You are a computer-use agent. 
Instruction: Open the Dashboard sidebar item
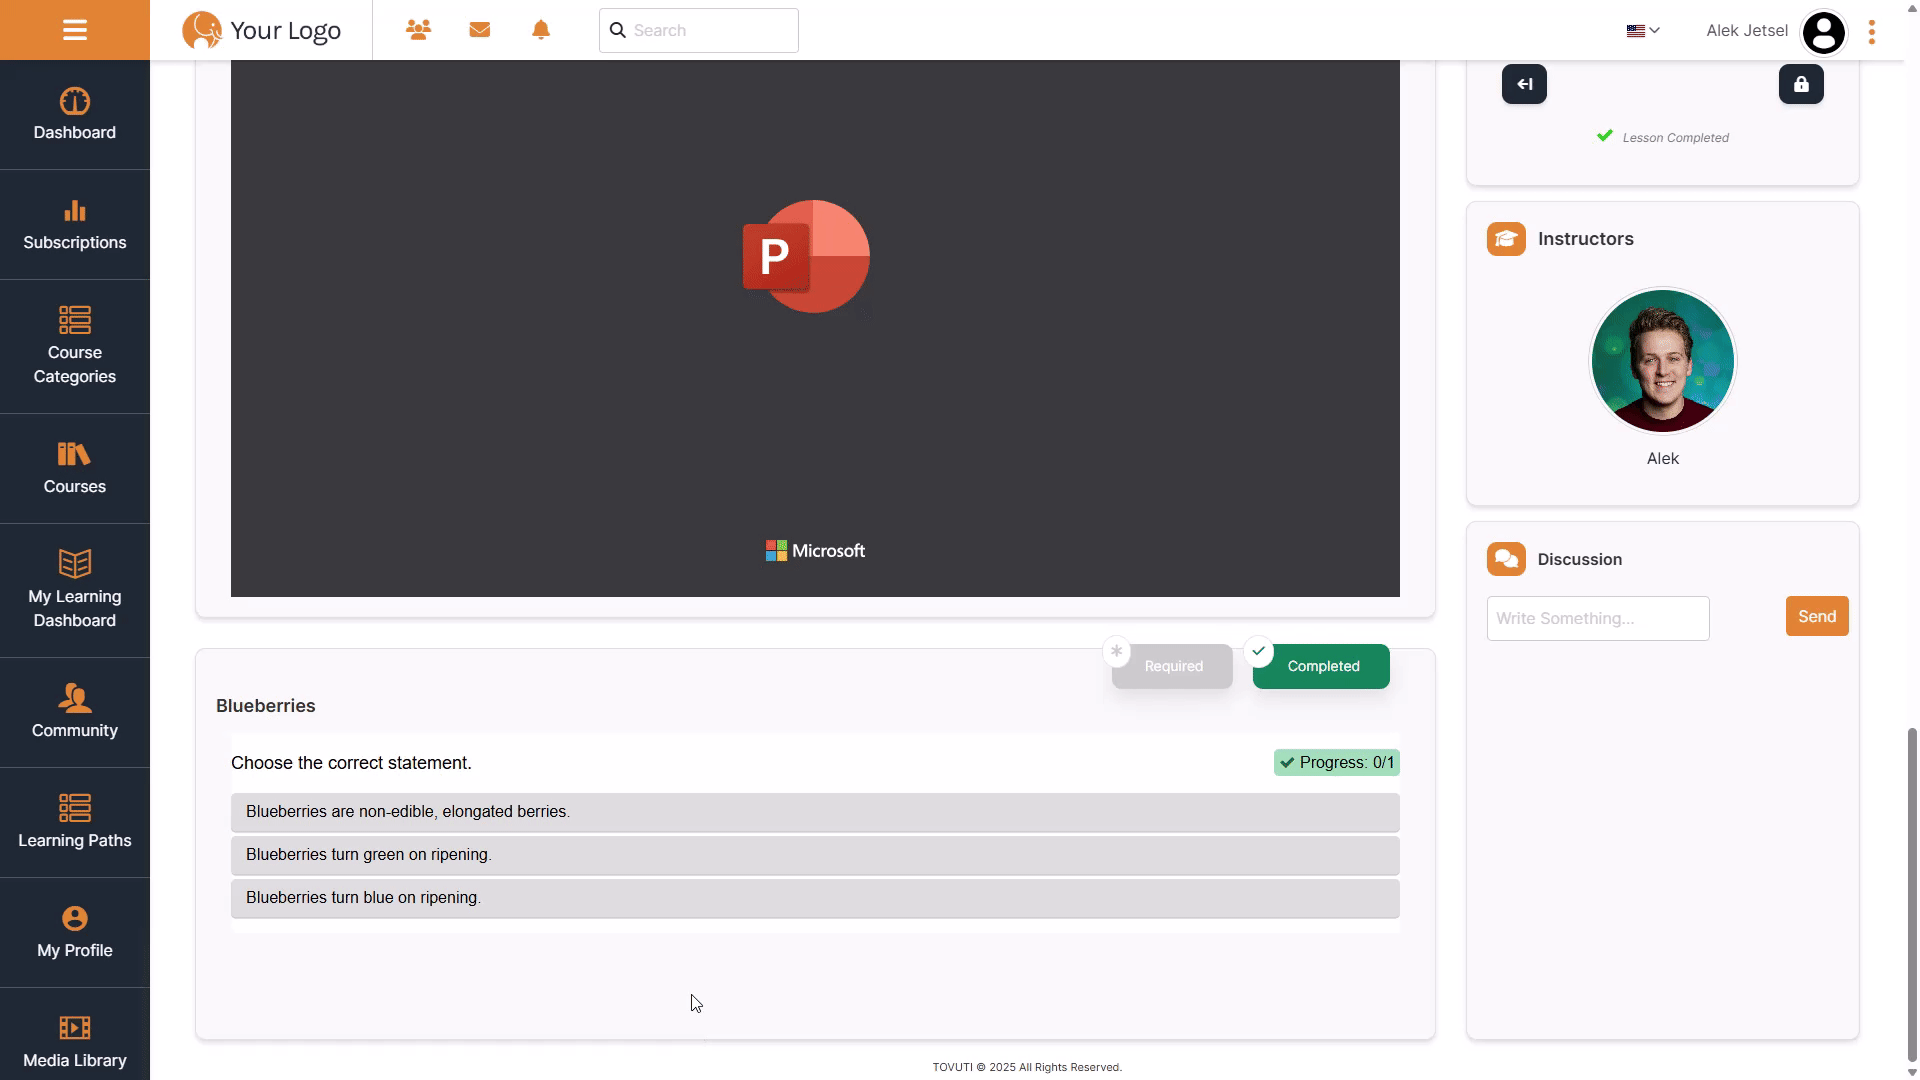[75, 115]
